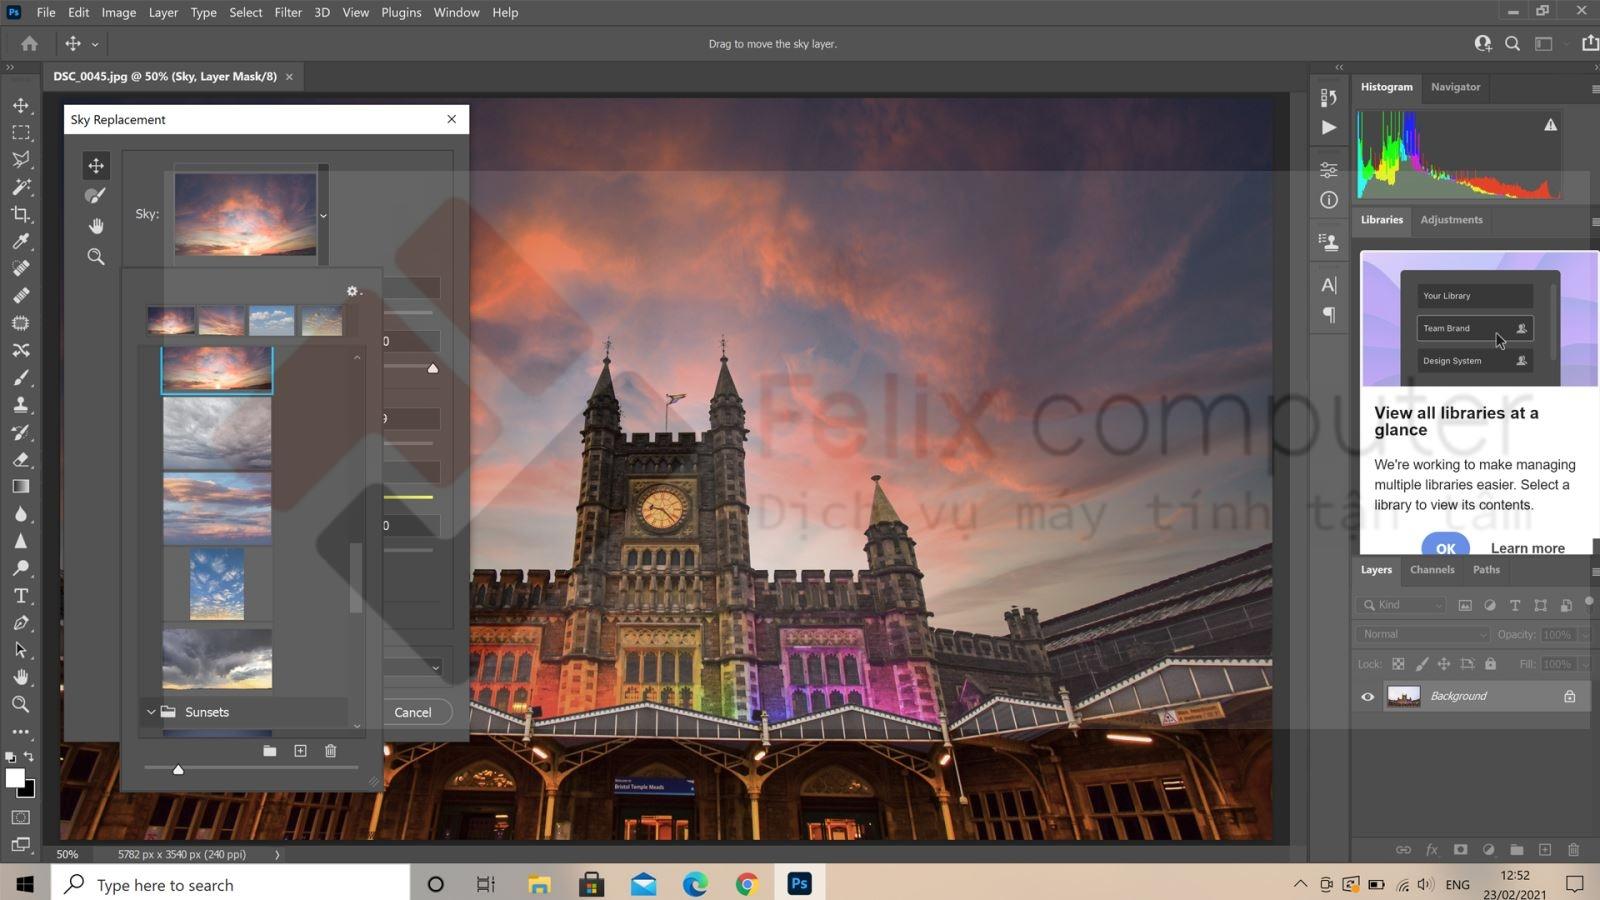Select the Zoom tool in Sky Replacement
Screen dimensions: 1600x900
click(x=95, y=257)
